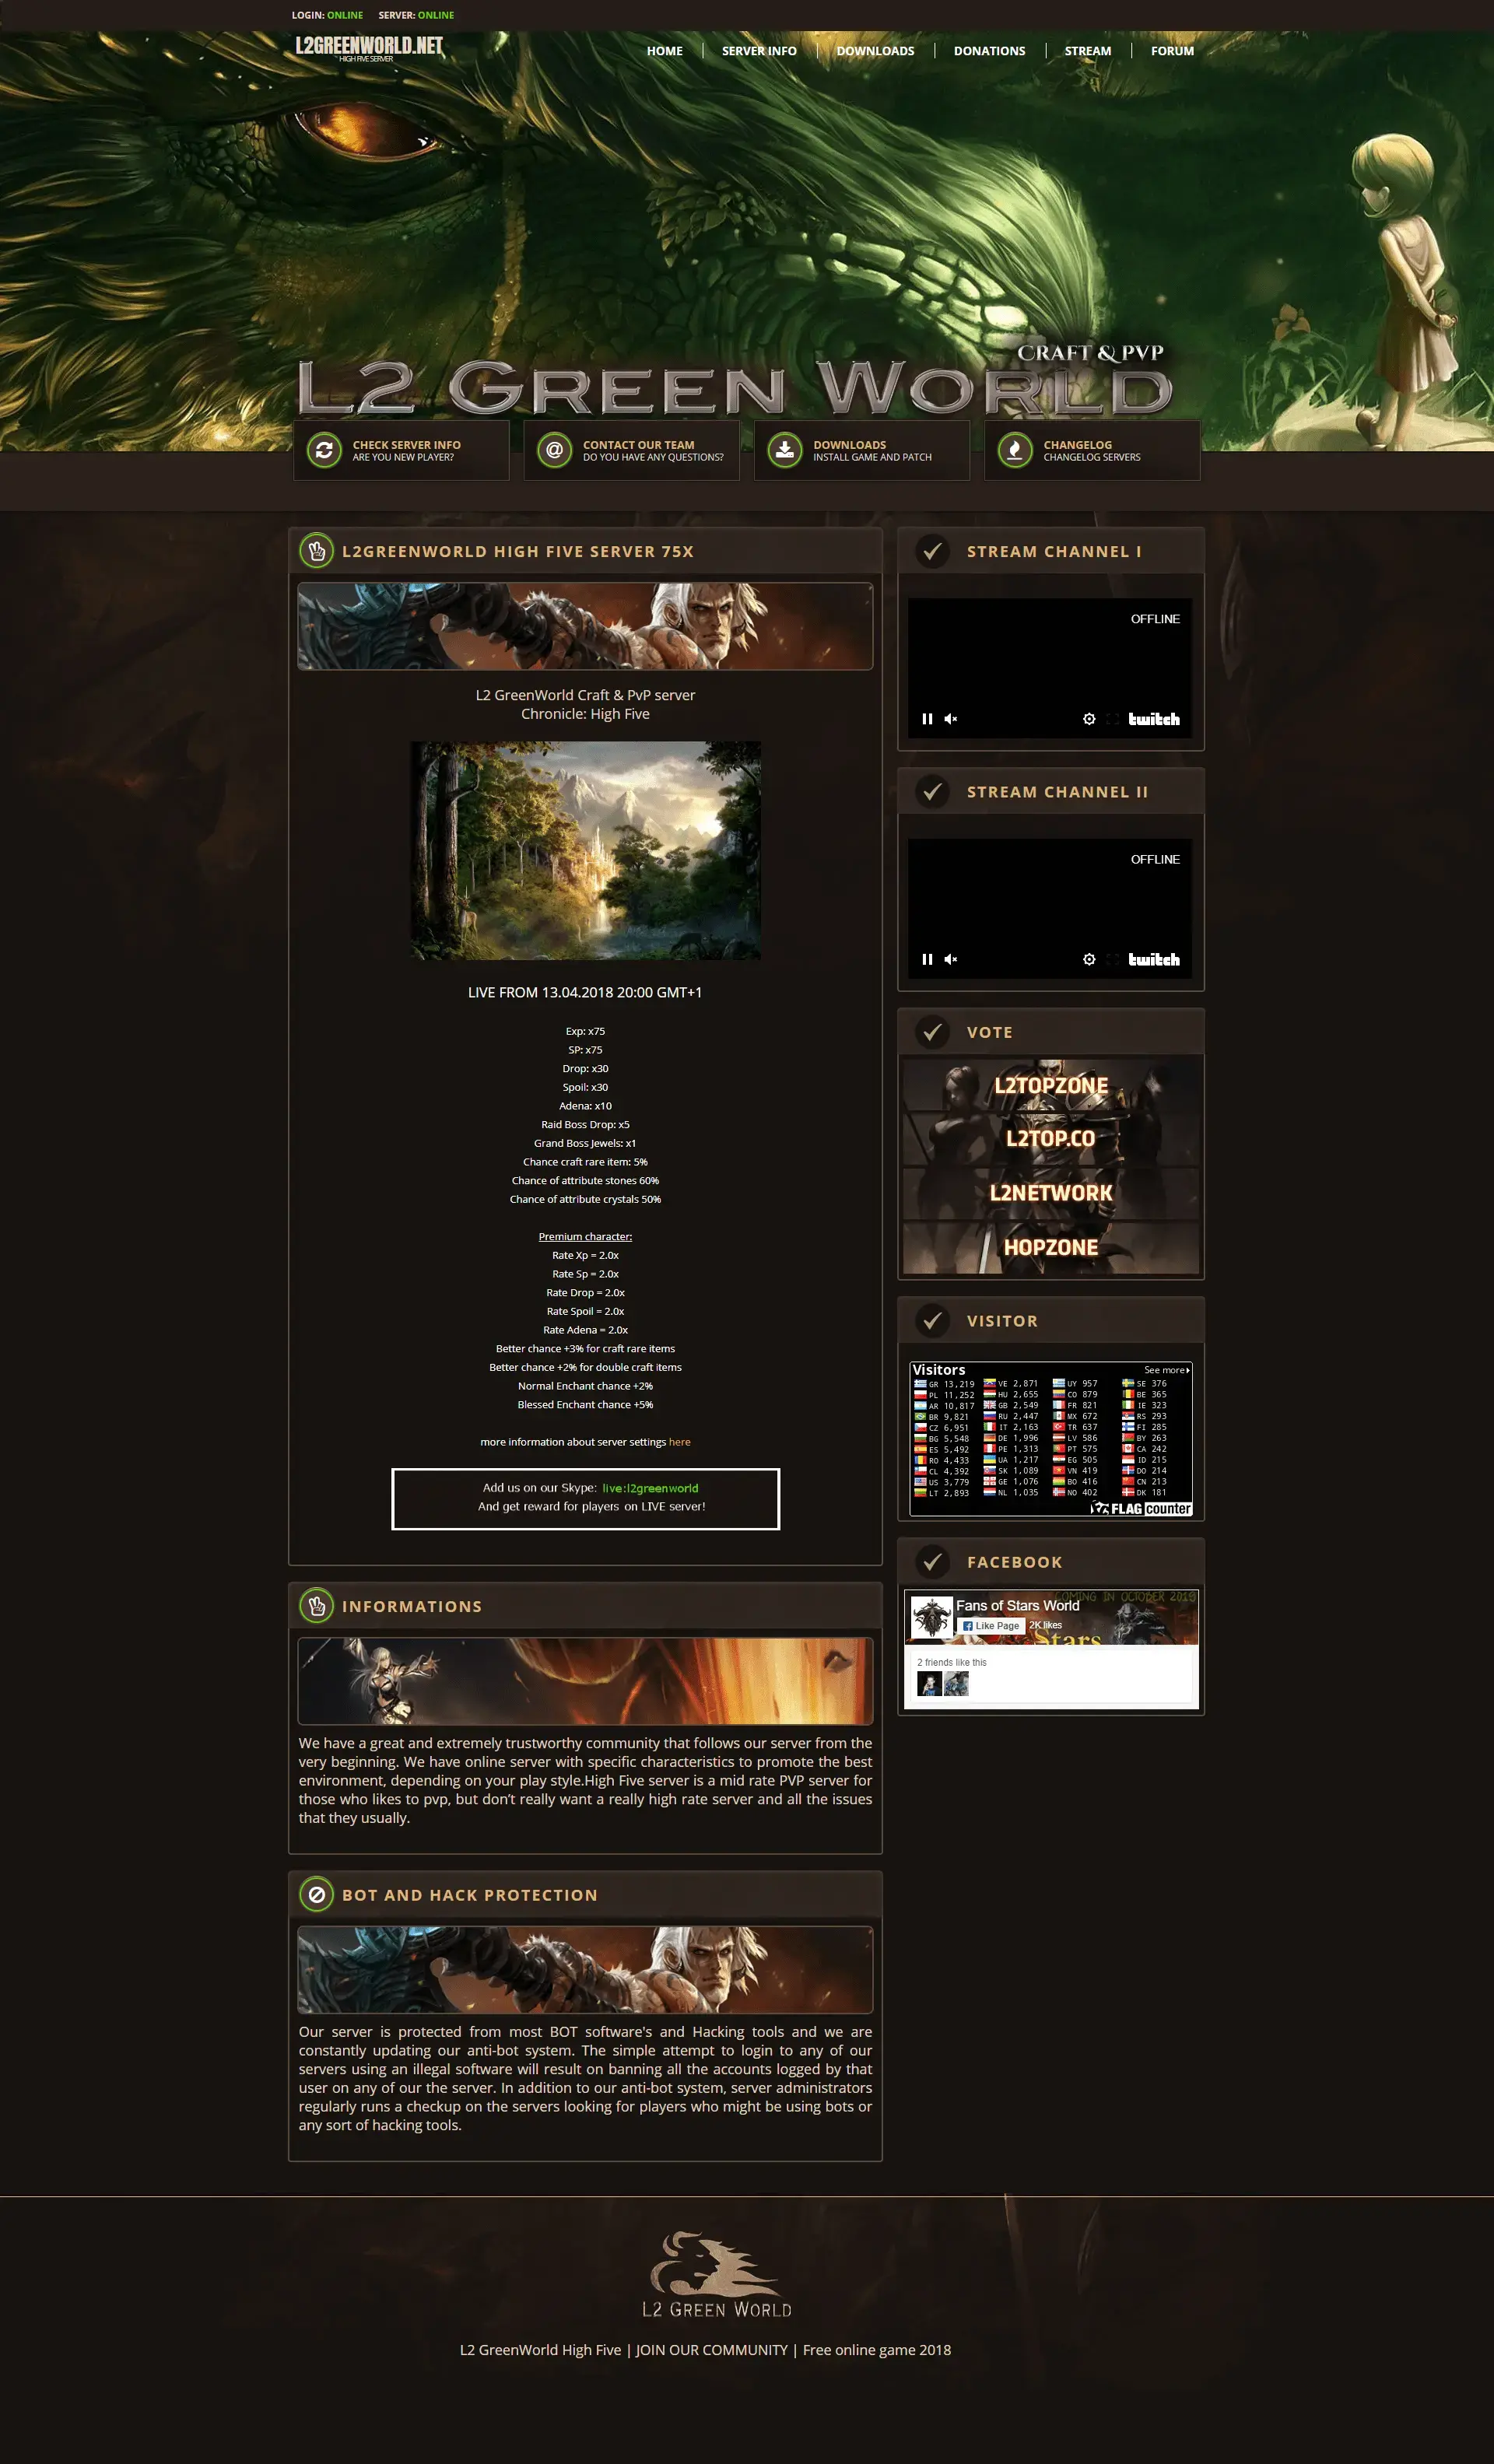Click the FORUM menu tab
1494x2464 pixels.
click(x=1172, y=49)
